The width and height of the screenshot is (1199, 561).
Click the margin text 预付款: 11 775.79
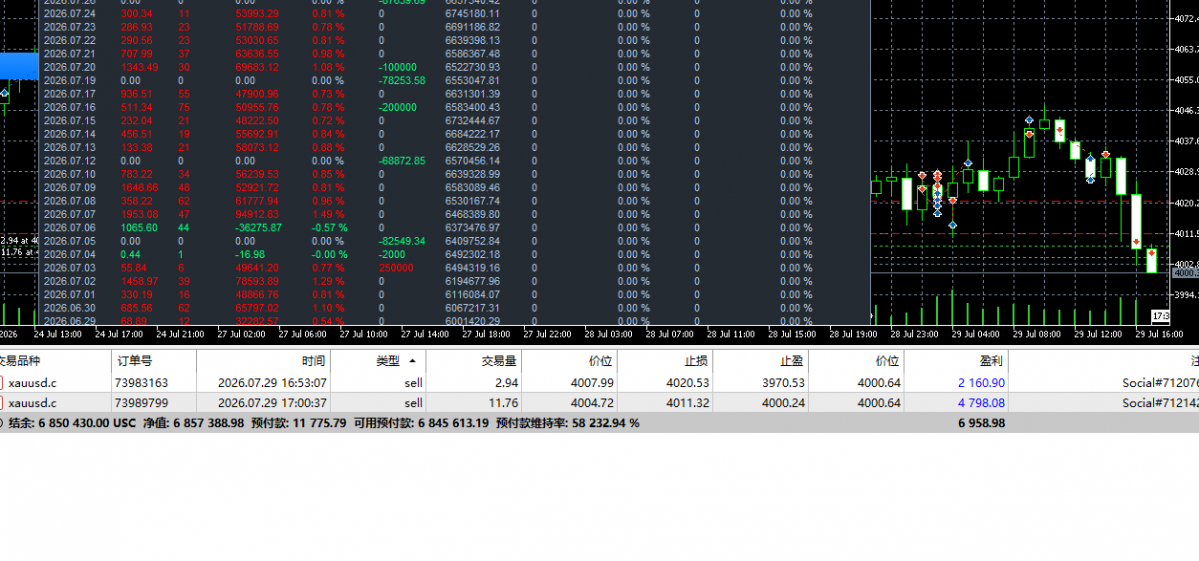[x=298, y=423]
